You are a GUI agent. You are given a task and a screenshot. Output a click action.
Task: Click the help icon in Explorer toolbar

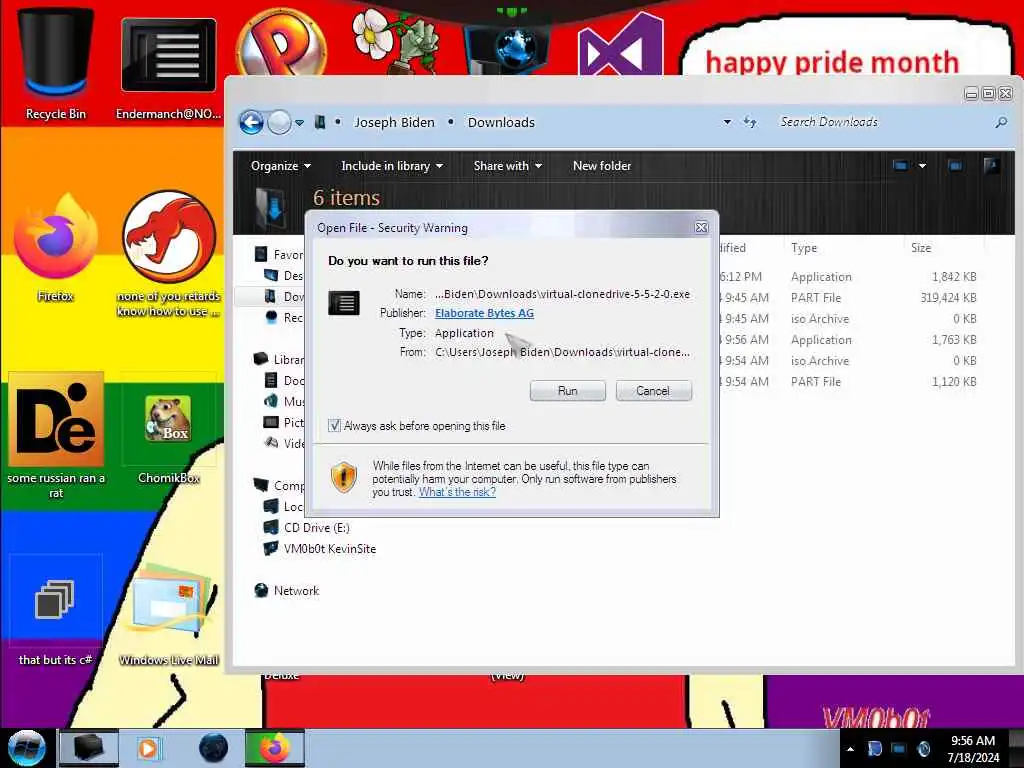pos(991,166)
